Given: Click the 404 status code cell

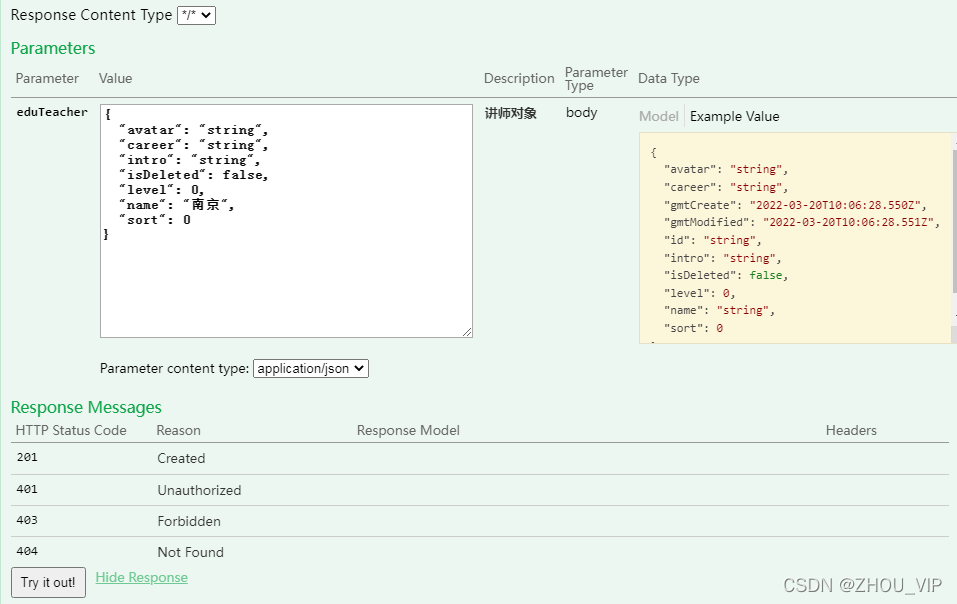Looking at the screenshot, I should point(27,551).
